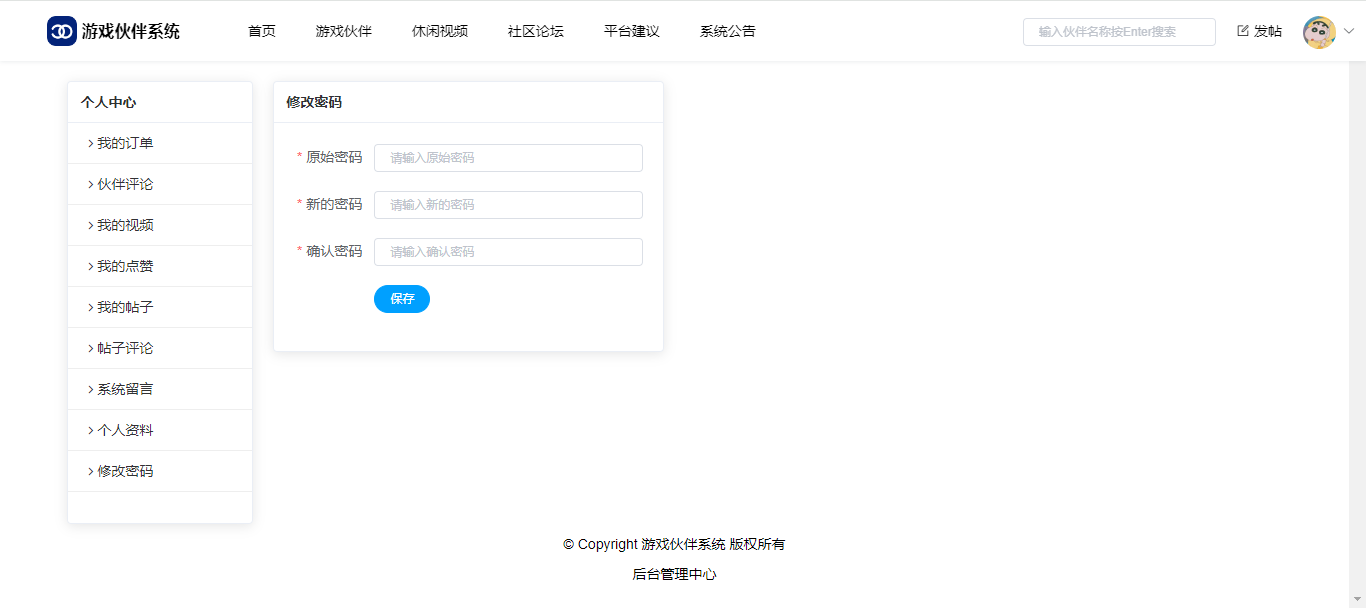Screen dimensions: 1366x608
Task: Select 修改密码 sidebar item
Action: point(160,471)
